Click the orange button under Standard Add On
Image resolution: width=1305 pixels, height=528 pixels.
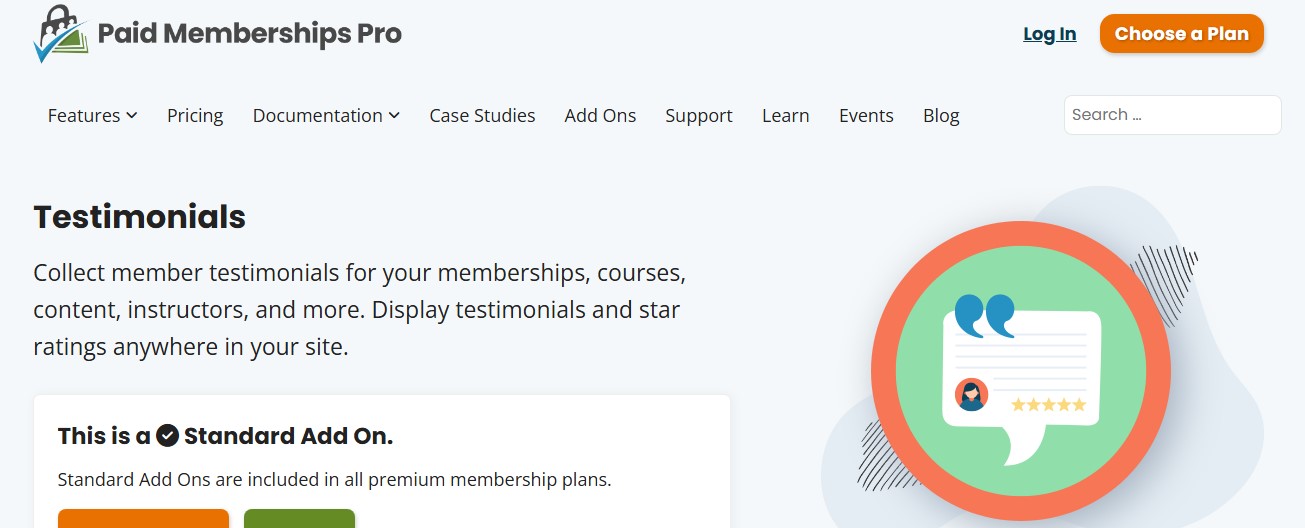point(143,519)
